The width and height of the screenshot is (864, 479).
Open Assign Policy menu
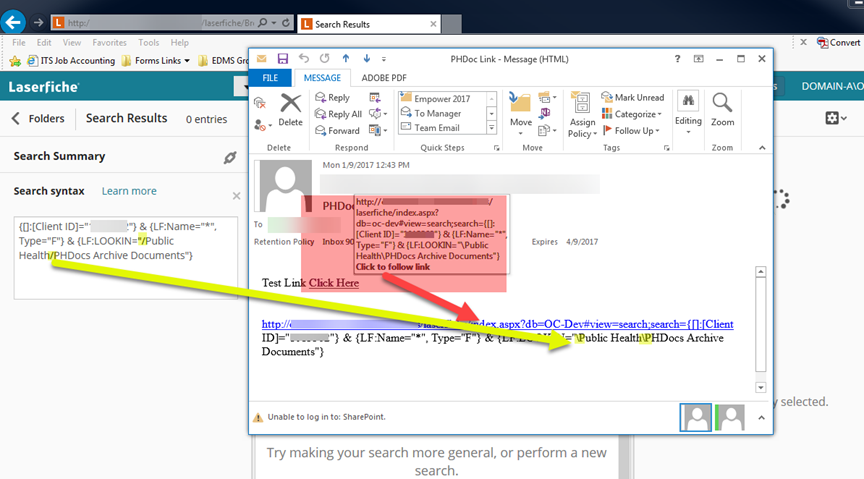582,115
